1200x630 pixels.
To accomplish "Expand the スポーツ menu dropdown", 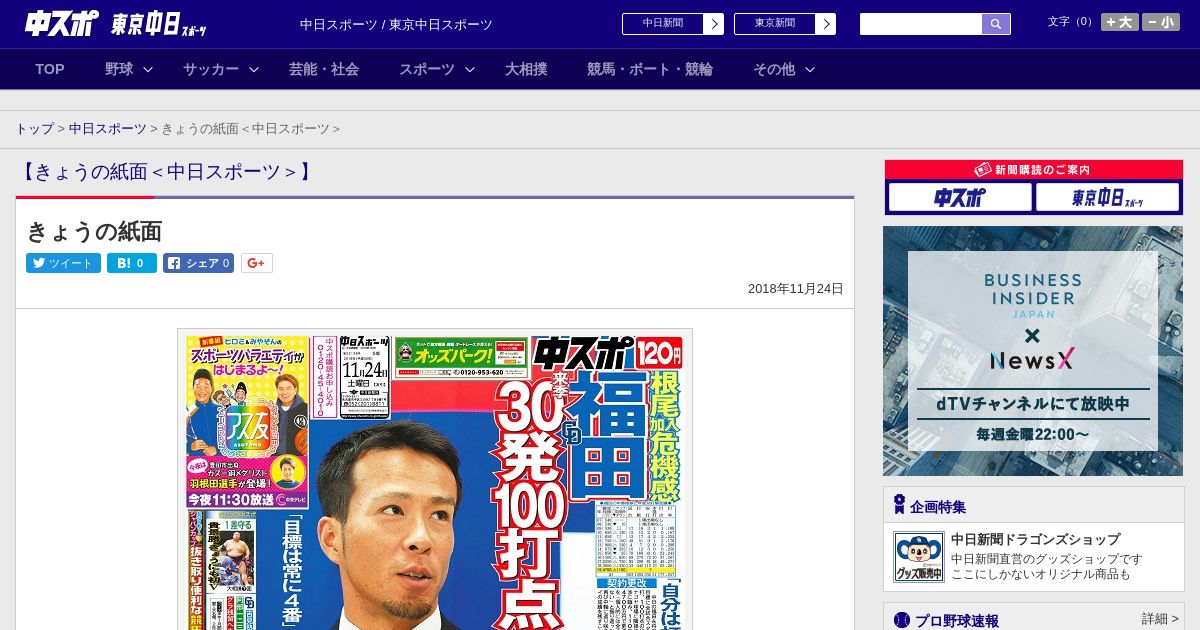I will pyautogui.click(x=436, y=69).
